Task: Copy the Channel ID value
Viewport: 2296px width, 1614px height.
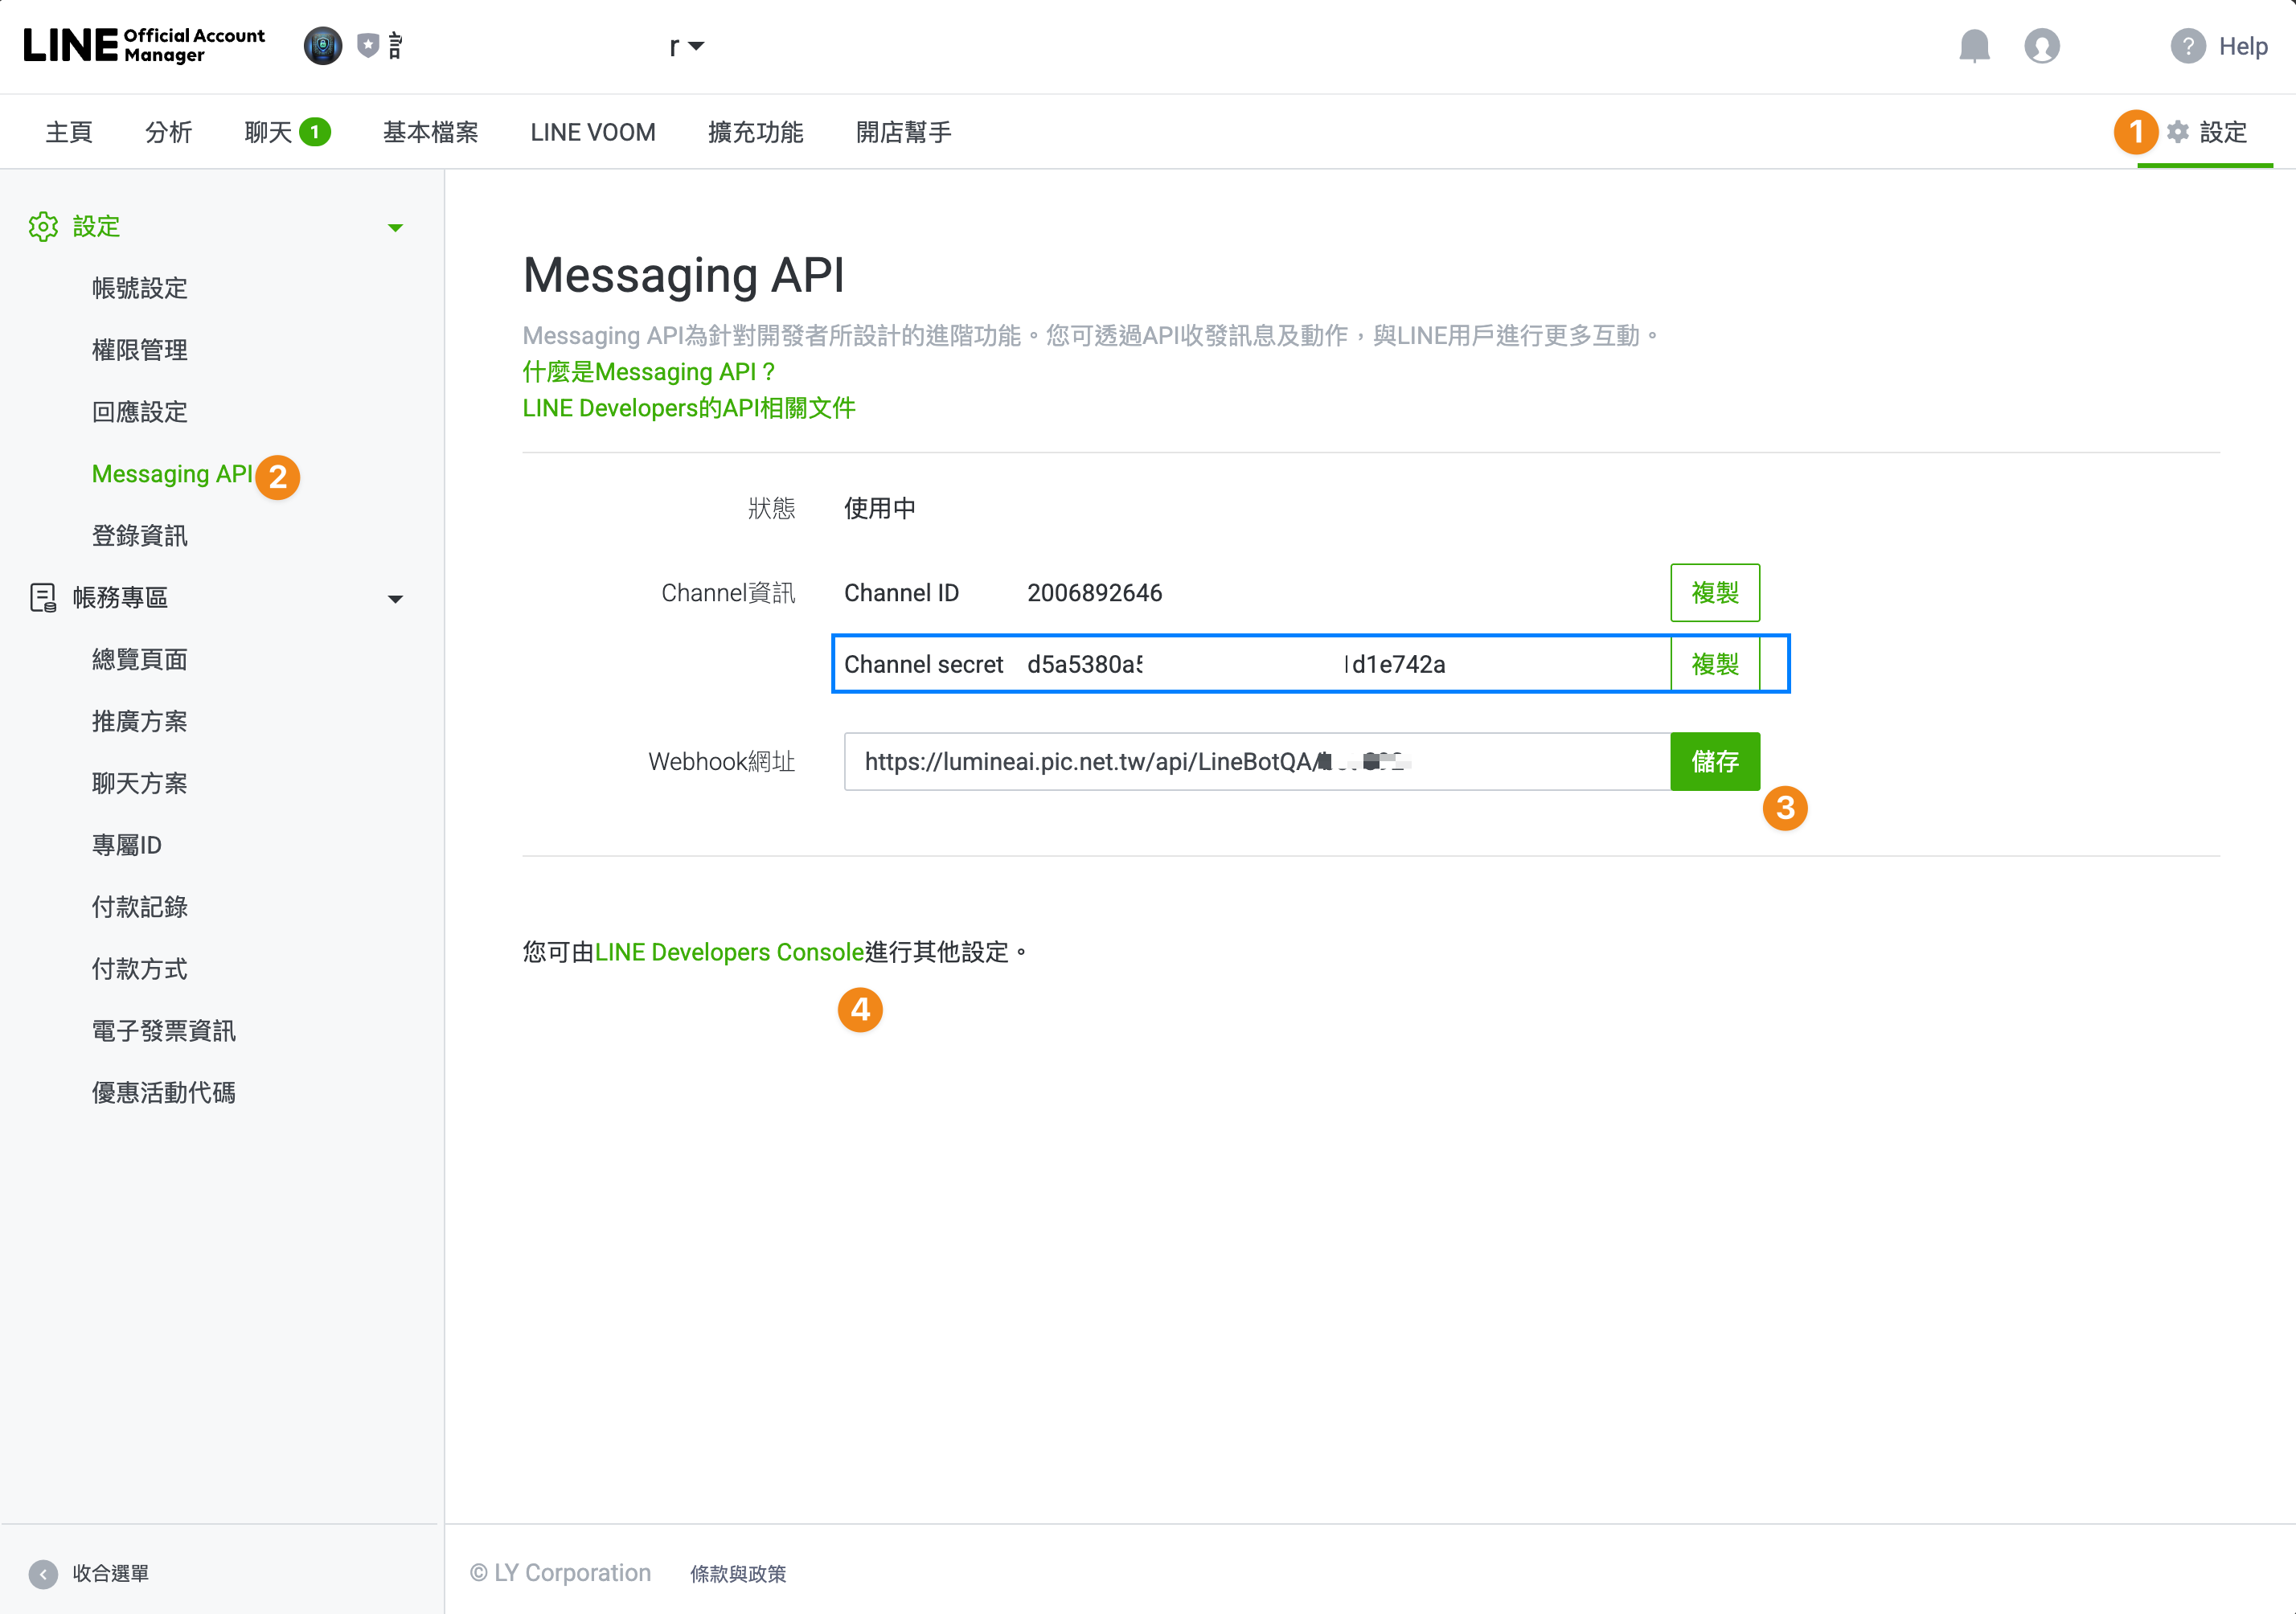Action: click(1714, 593)
